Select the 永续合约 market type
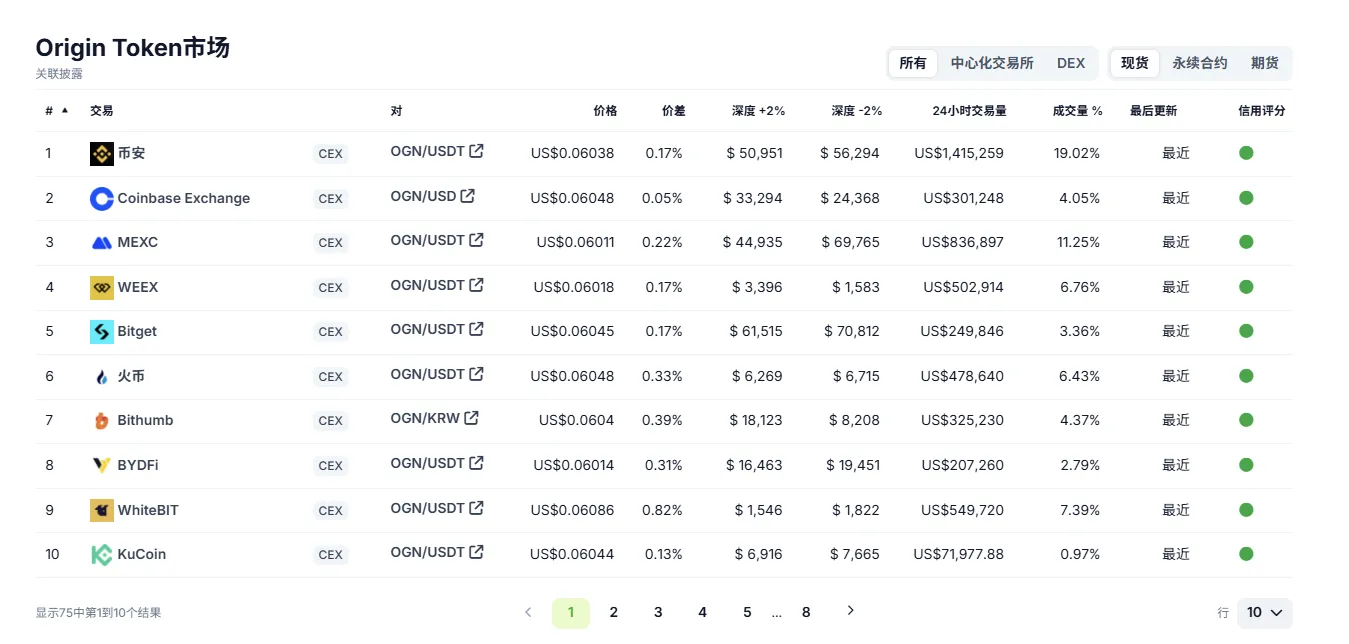 [1199, 63]
